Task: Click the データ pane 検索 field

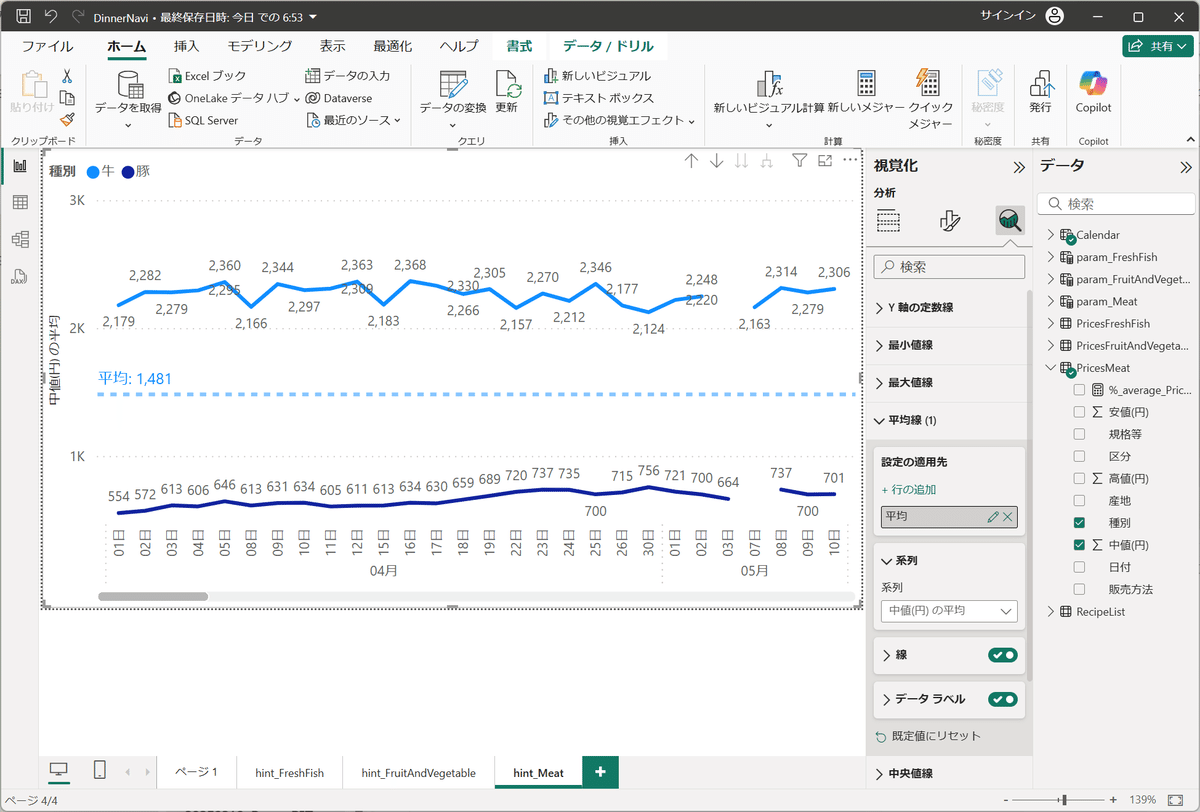Action: (x=1116, y=204)
